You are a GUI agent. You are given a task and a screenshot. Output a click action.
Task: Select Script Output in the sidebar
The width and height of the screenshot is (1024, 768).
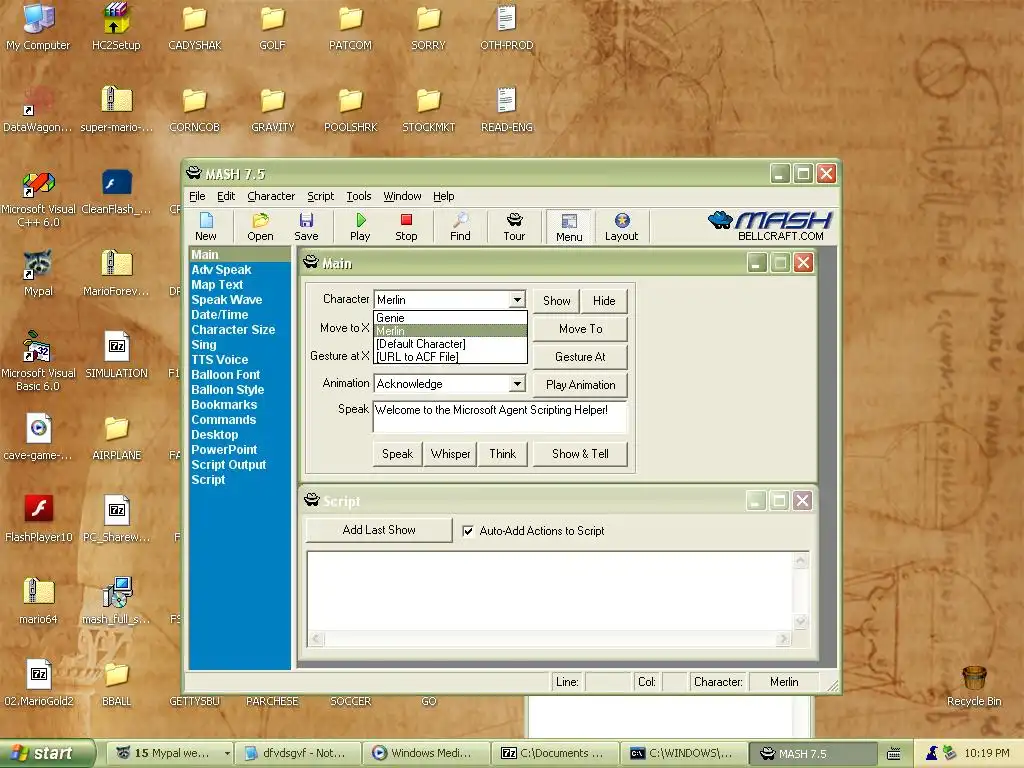pos(229,465)
